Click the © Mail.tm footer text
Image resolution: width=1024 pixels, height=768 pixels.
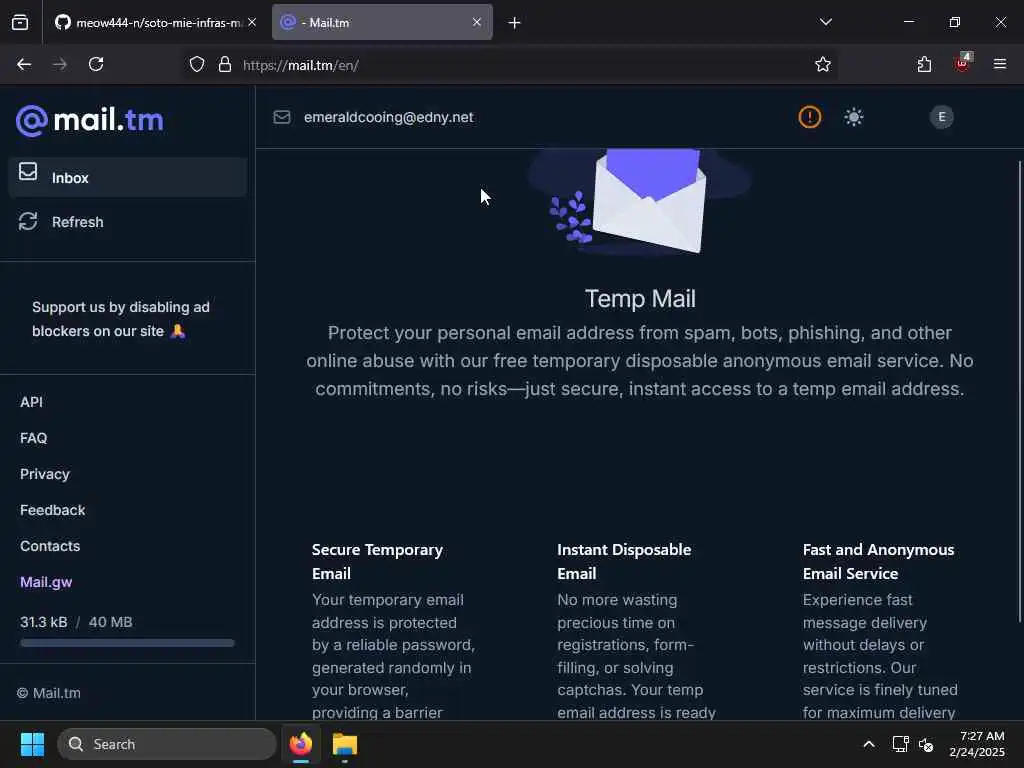coord(49,693)
